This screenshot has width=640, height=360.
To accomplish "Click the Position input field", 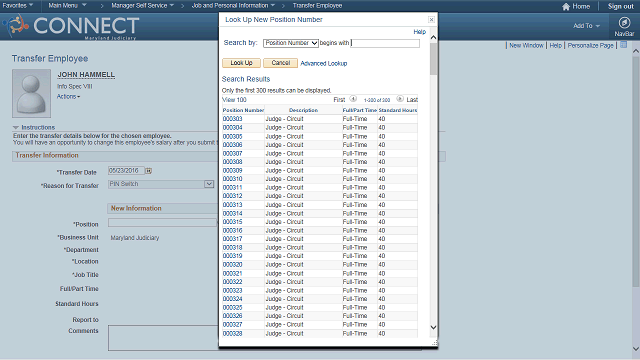I will point(162,222).
